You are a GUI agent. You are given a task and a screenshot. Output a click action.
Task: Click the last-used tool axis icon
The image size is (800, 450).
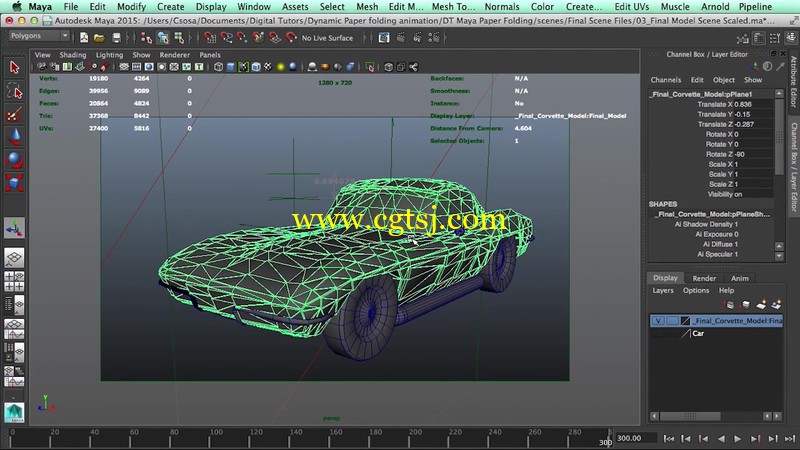coord(14,228)
